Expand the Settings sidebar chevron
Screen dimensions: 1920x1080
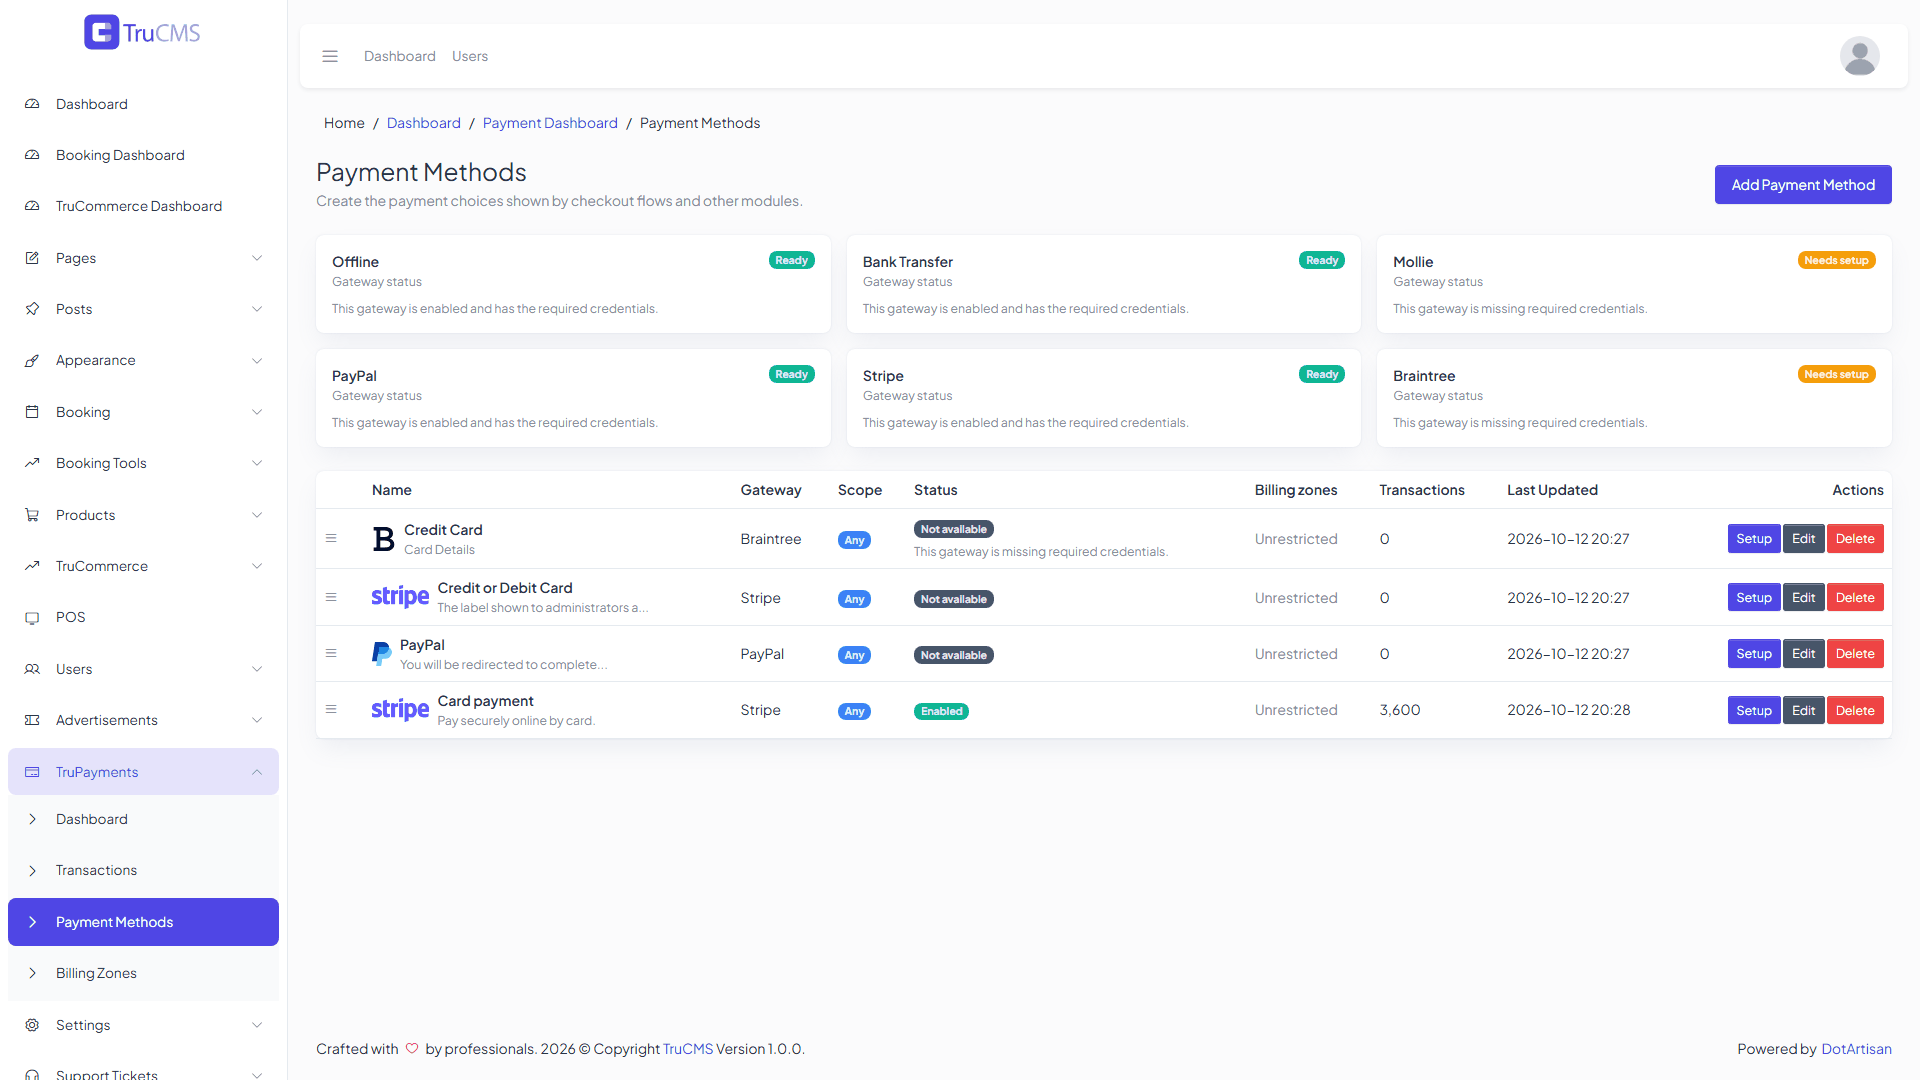(x=257, y=1025)
